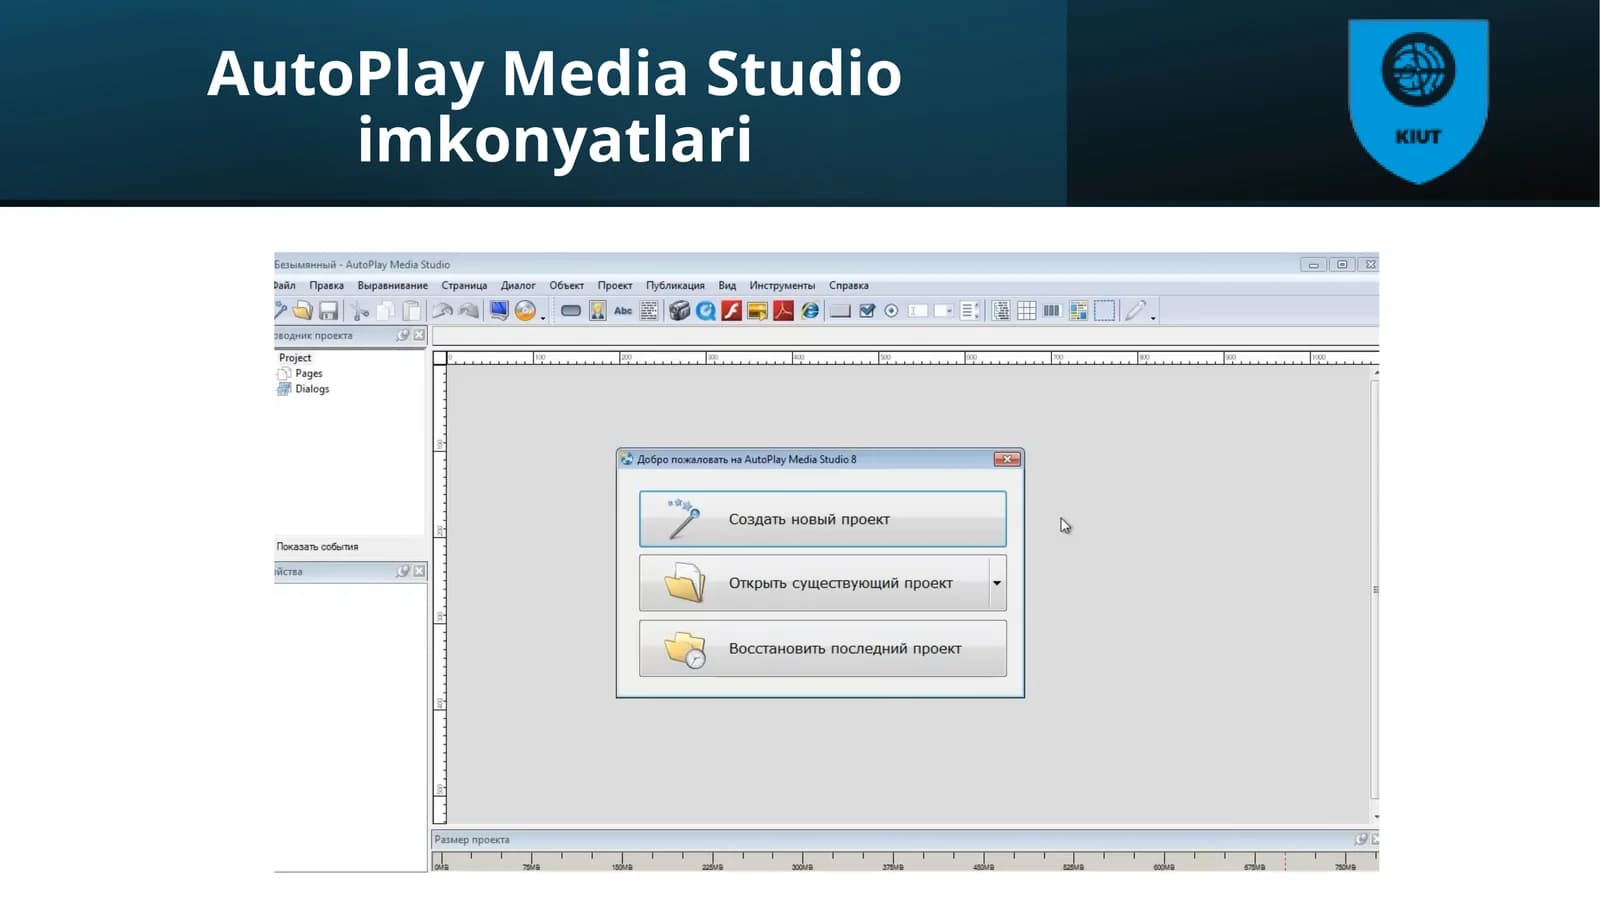
Task: Insert a RadioButton object icon
Action: [891, 311]
